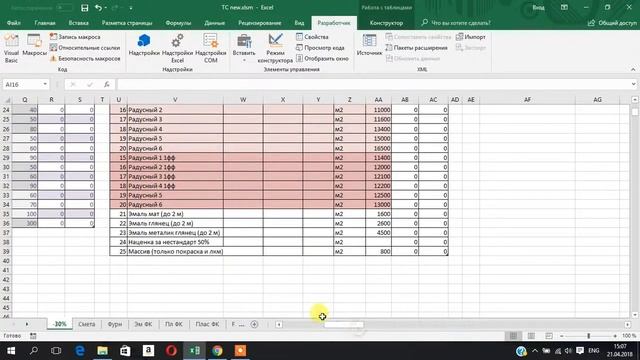Viewport: 640px width, 360px height.
Task: Undo the last action
Action: (98, 8)
